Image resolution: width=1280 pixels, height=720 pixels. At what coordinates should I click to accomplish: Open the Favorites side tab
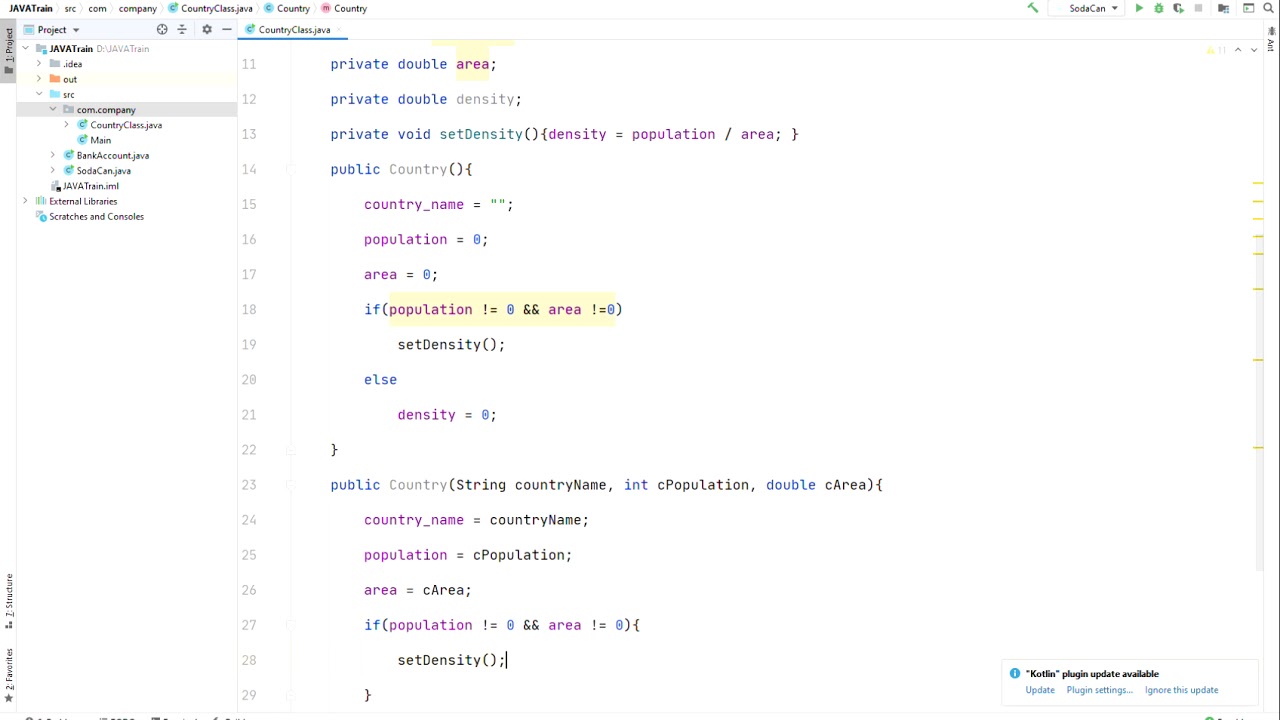pyautogui.click(x=8, y=675)
